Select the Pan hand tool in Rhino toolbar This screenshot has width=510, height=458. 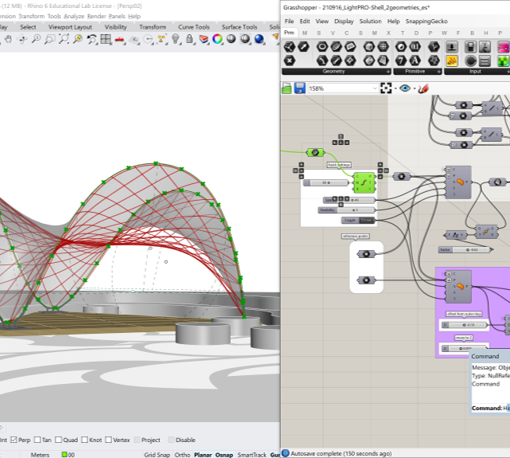point(8,39)
